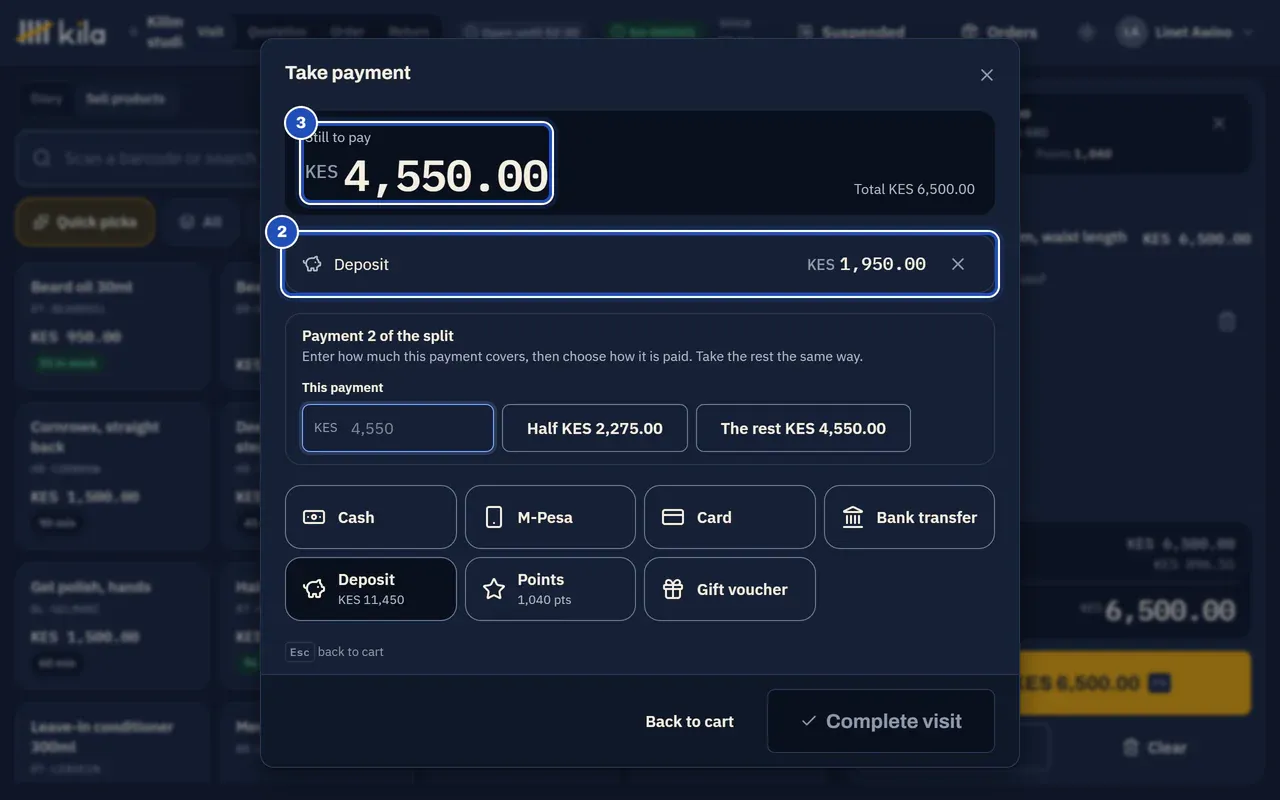Select the All category filter in background

(201, 222)
